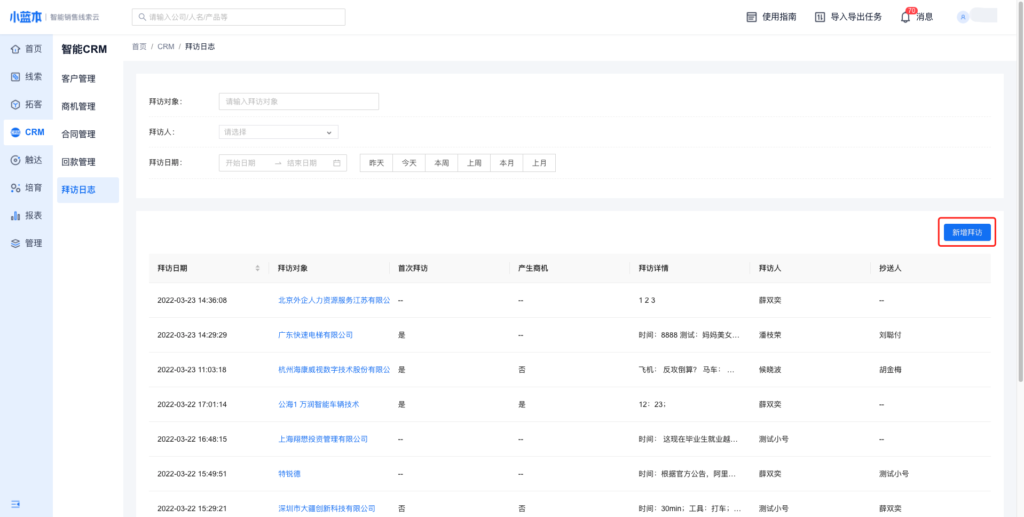Screen dimensions: 1024x517
Task: Click the top company search box
Action: coord(238,17)
